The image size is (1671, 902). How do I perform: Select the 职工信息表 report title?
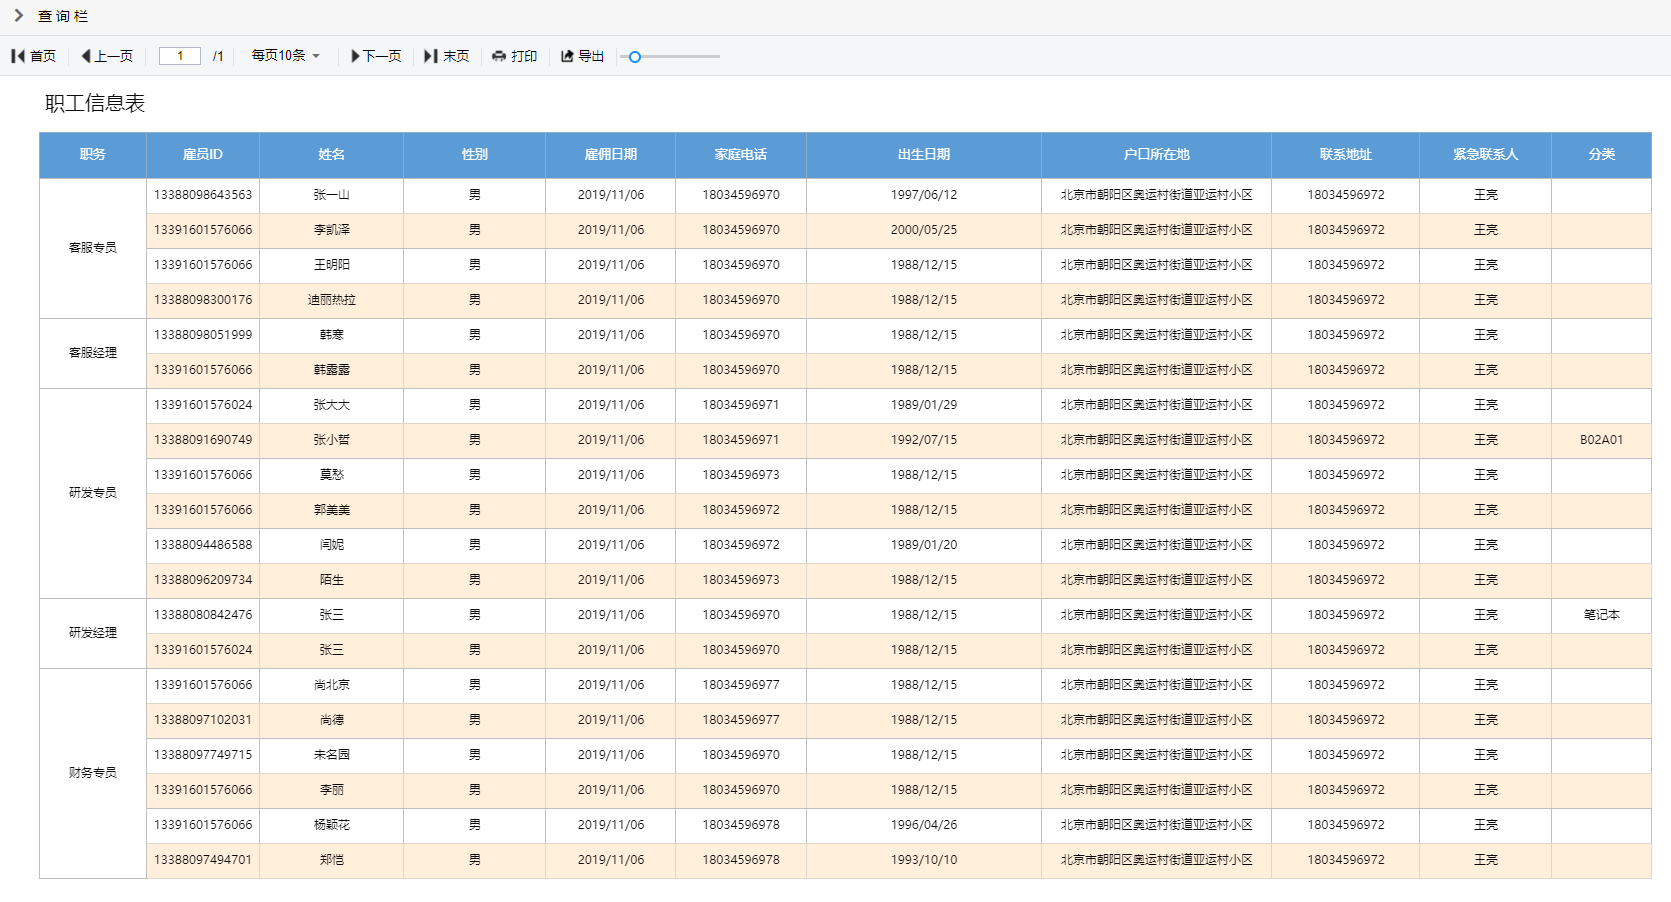[92, 103]
